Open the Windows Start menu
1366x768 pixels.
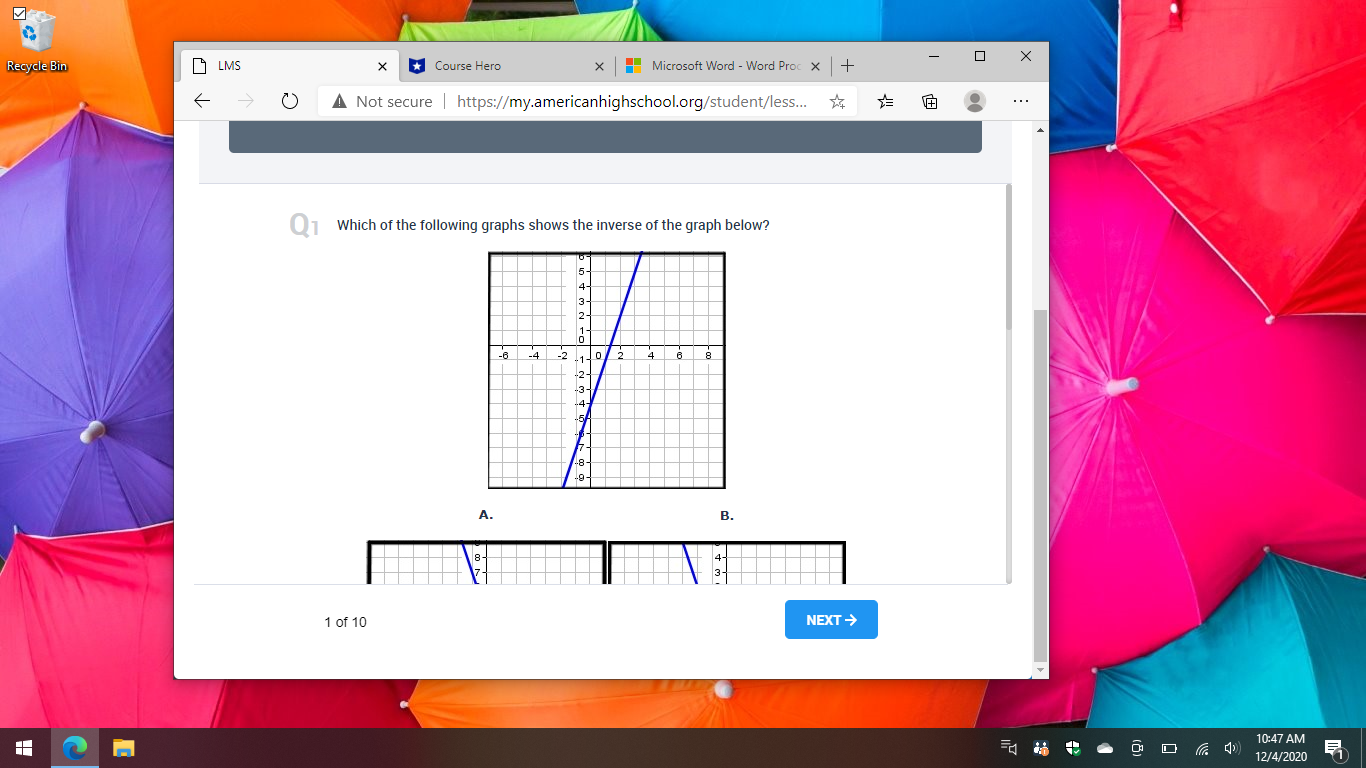24,748
